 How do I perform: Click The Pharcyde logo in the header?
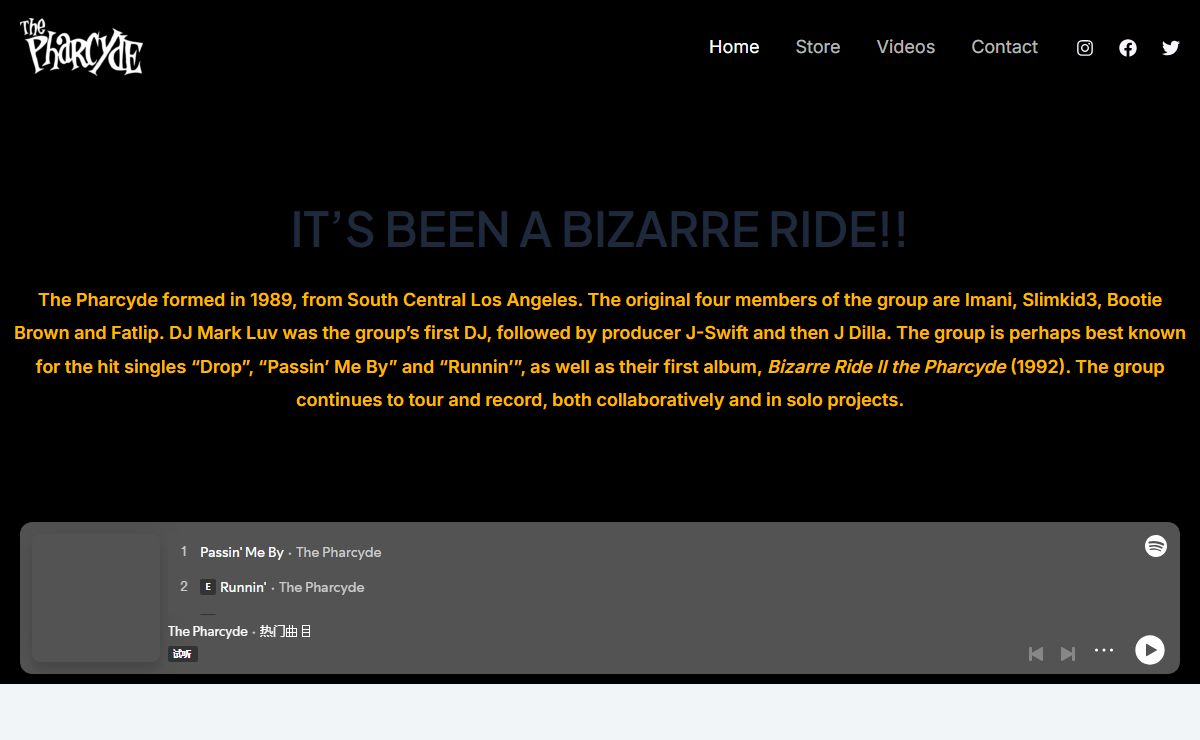(x=81, y=46)
